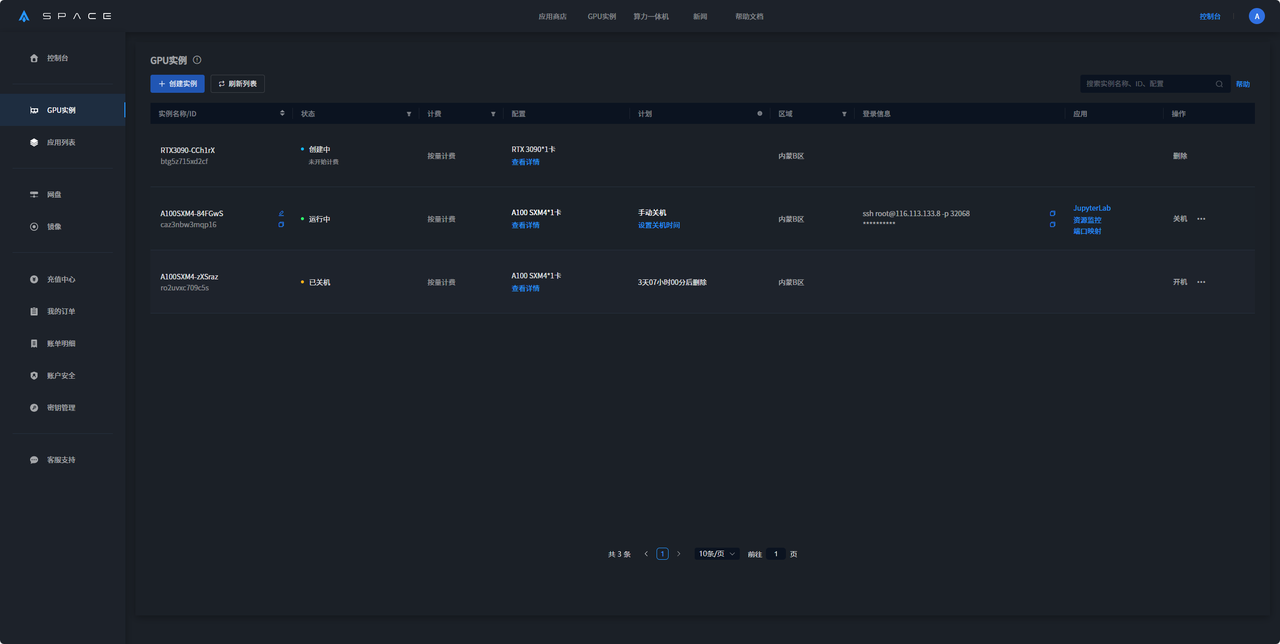Screen dimensions: 1280x644
Task: Edit name of A100SXM4-84FGwS via pencil icon
Action: [x=281, y=213]
